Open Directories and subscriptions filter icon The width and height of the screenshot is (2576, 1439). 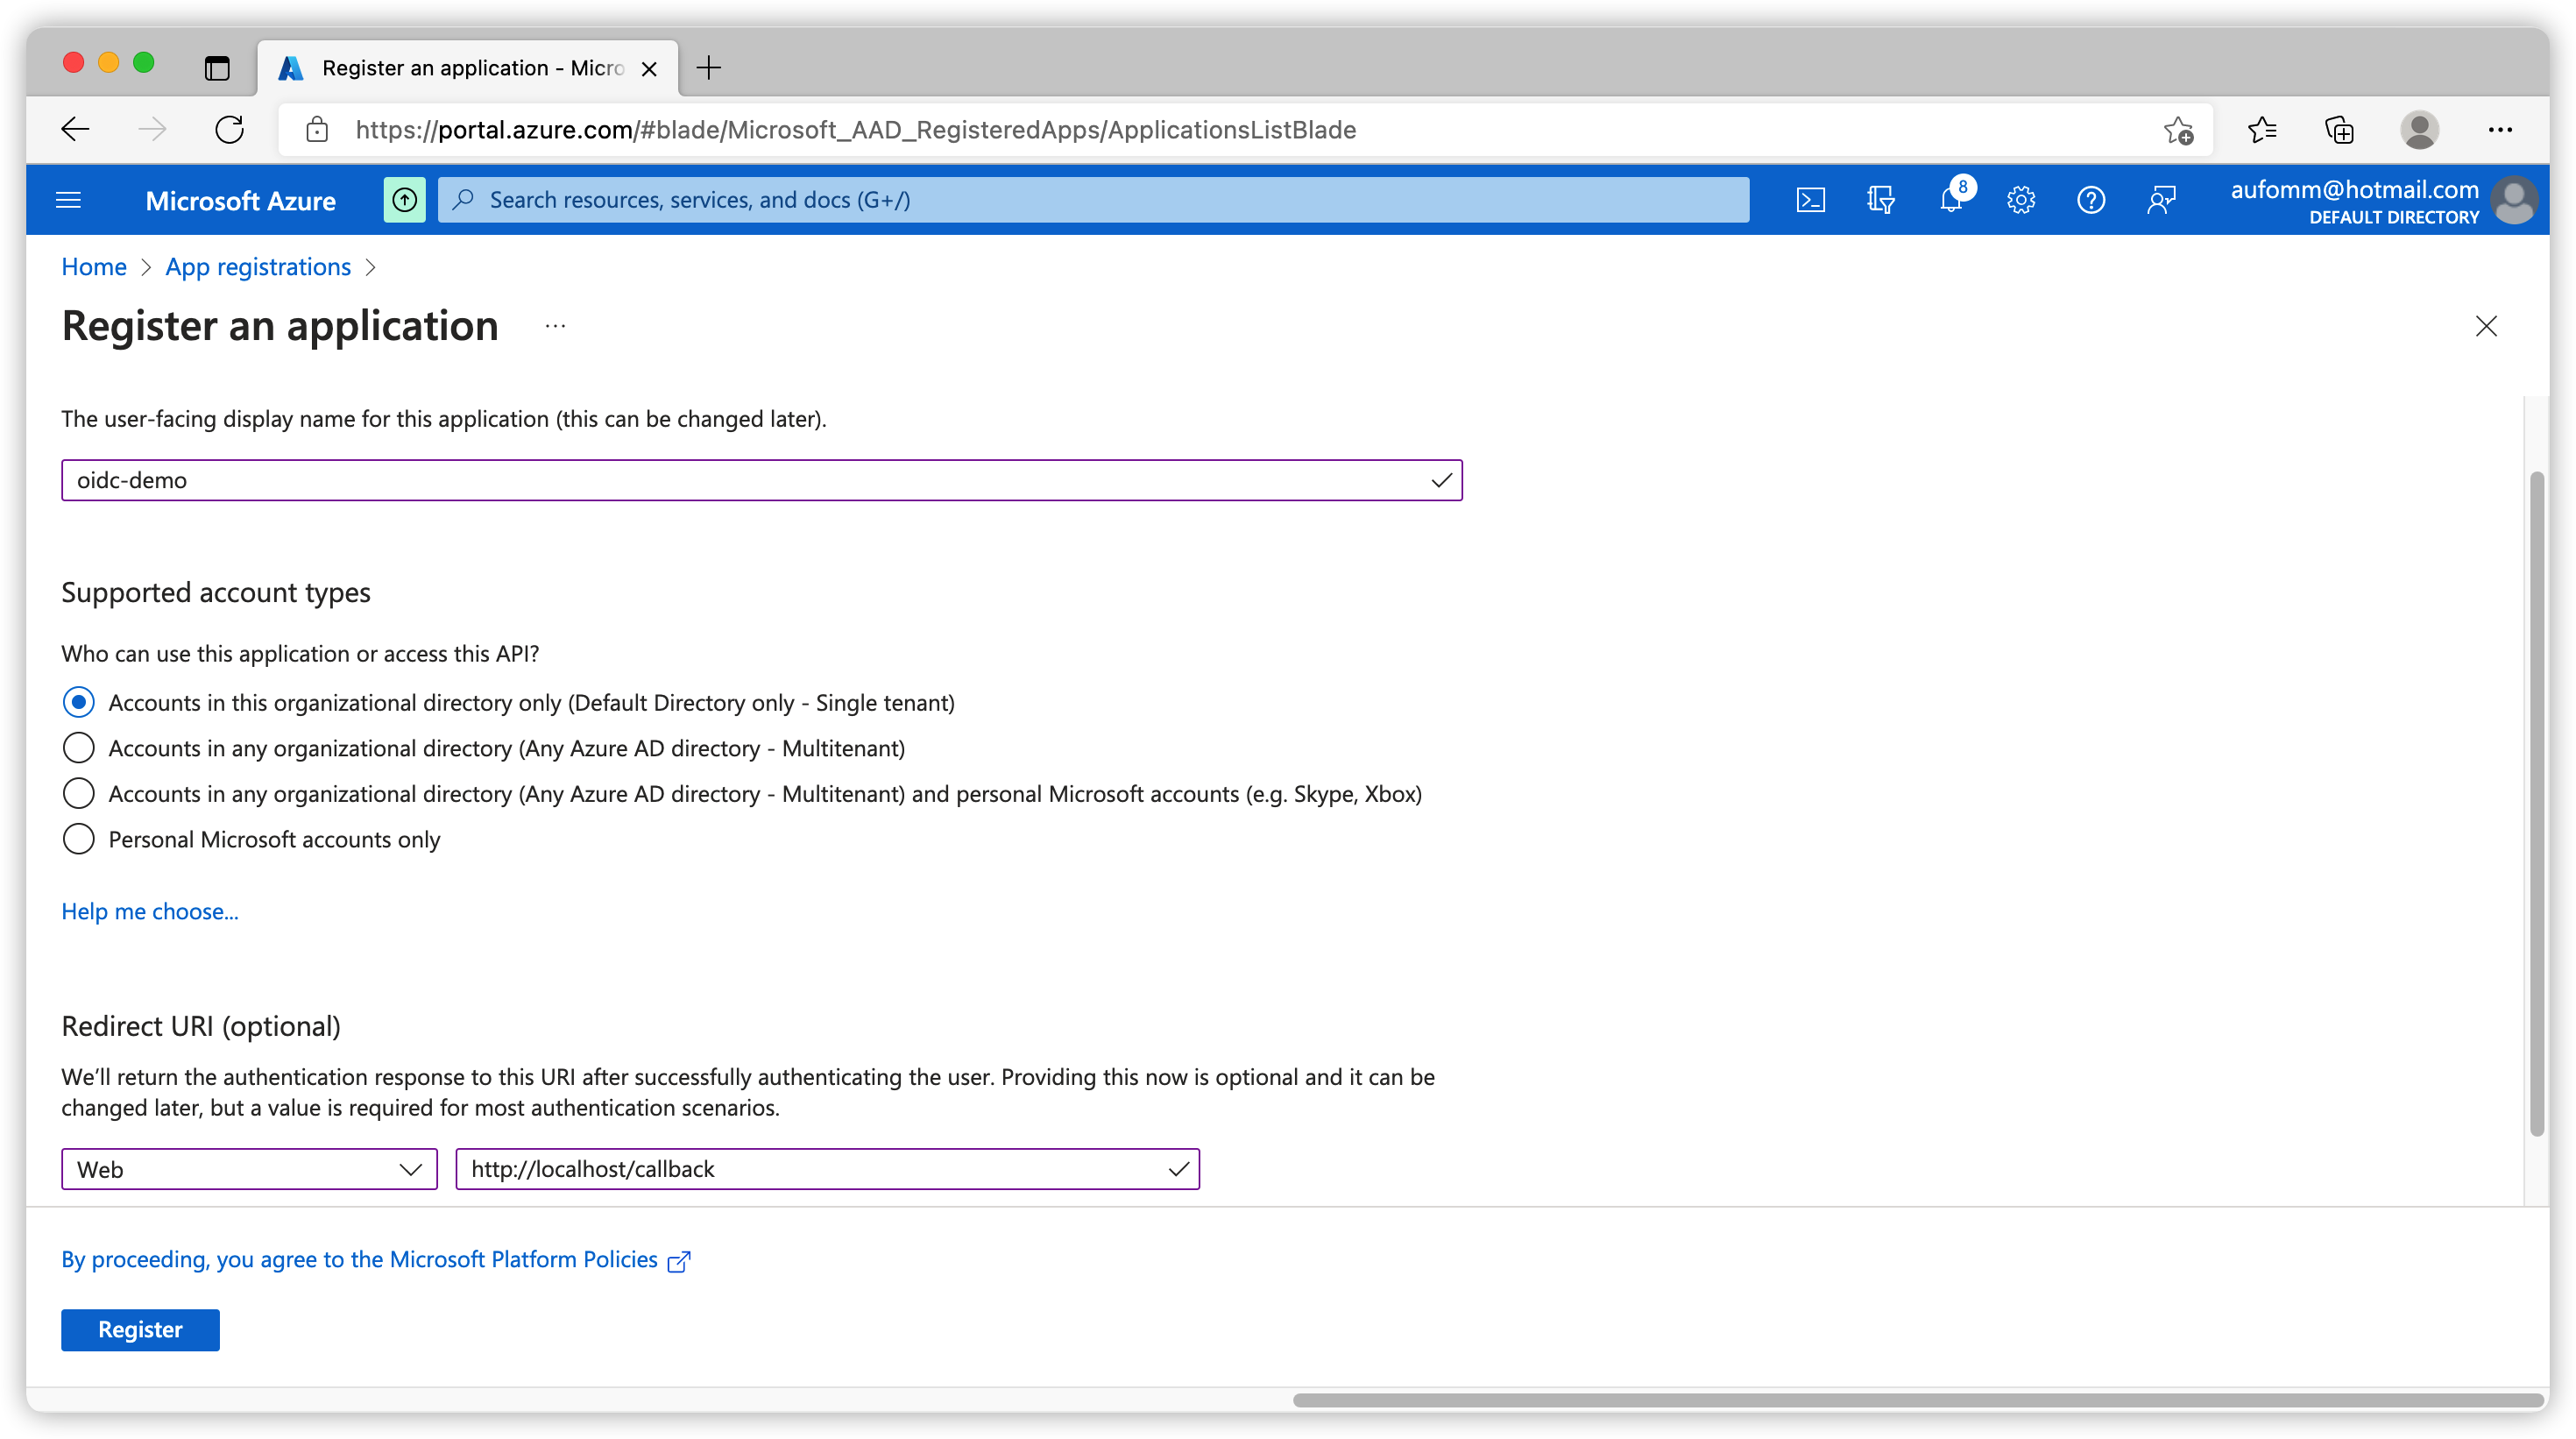coord(1880,200)
